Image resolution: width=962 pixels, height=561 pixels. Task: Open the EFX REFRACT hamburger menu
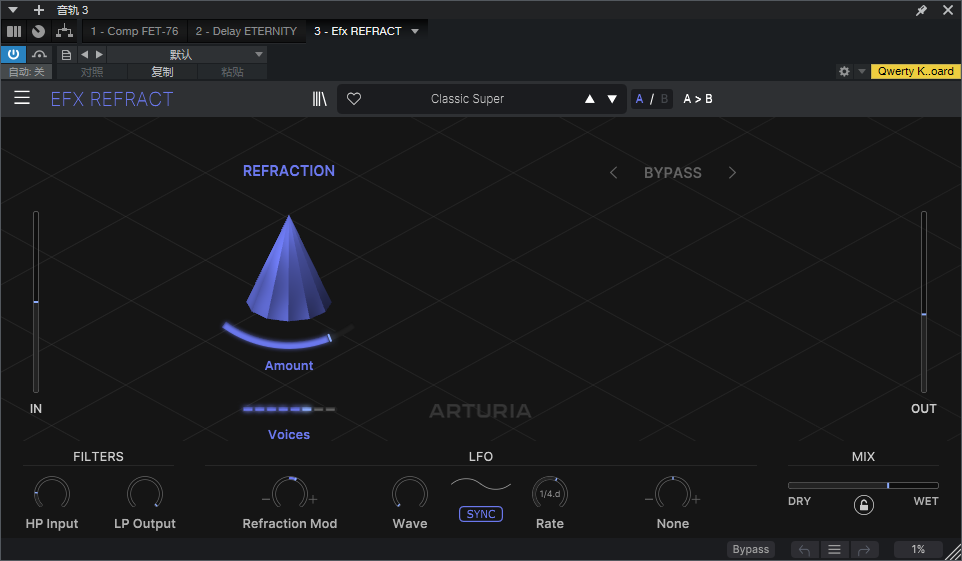22,98
